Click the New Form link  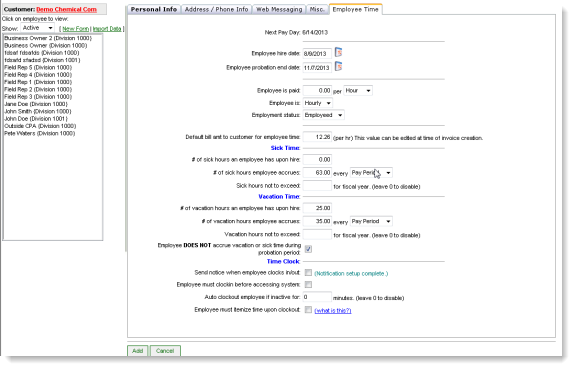coord(75,29)
